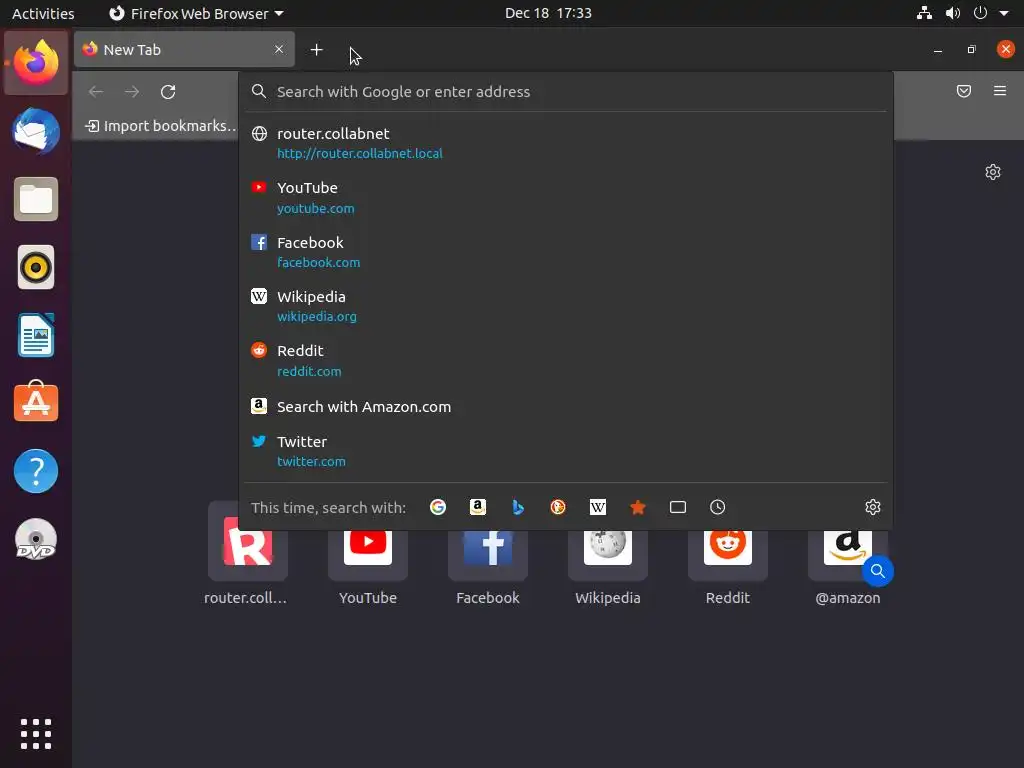Viewport: 1024px width, 768px height.
Task: Open Facebook suggestion in dropdown
Action: point(566,252)
